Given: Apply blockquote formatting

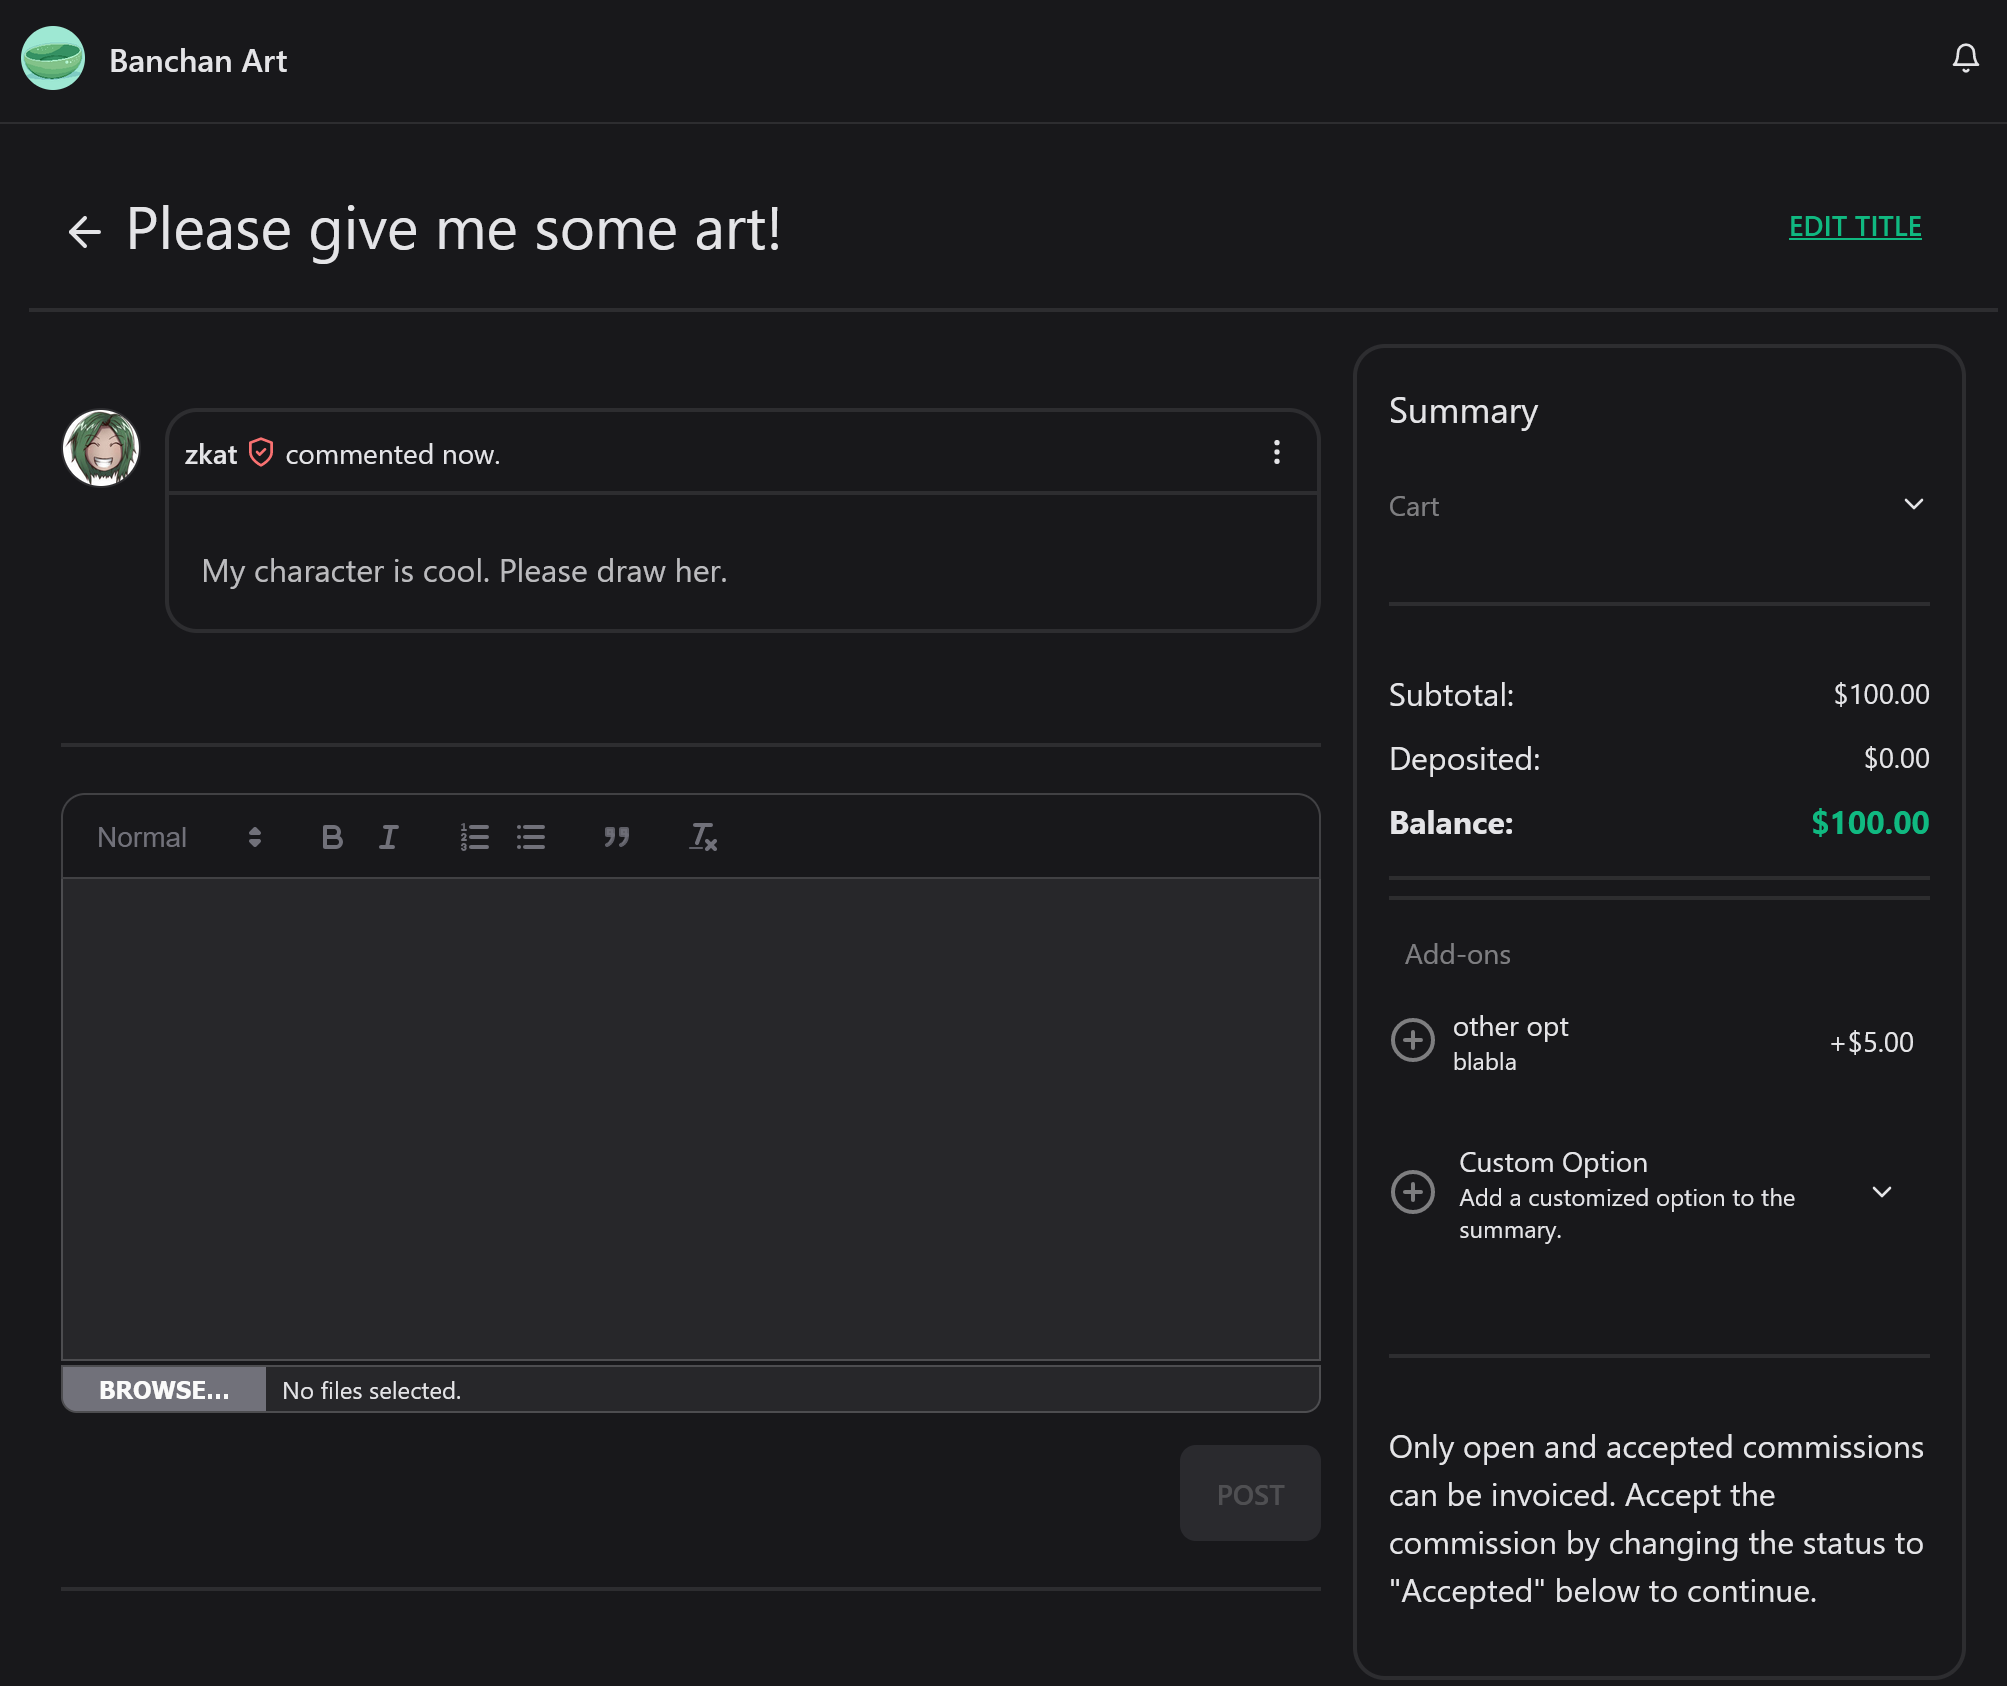Looking at the screenshot, I should 616,837.
